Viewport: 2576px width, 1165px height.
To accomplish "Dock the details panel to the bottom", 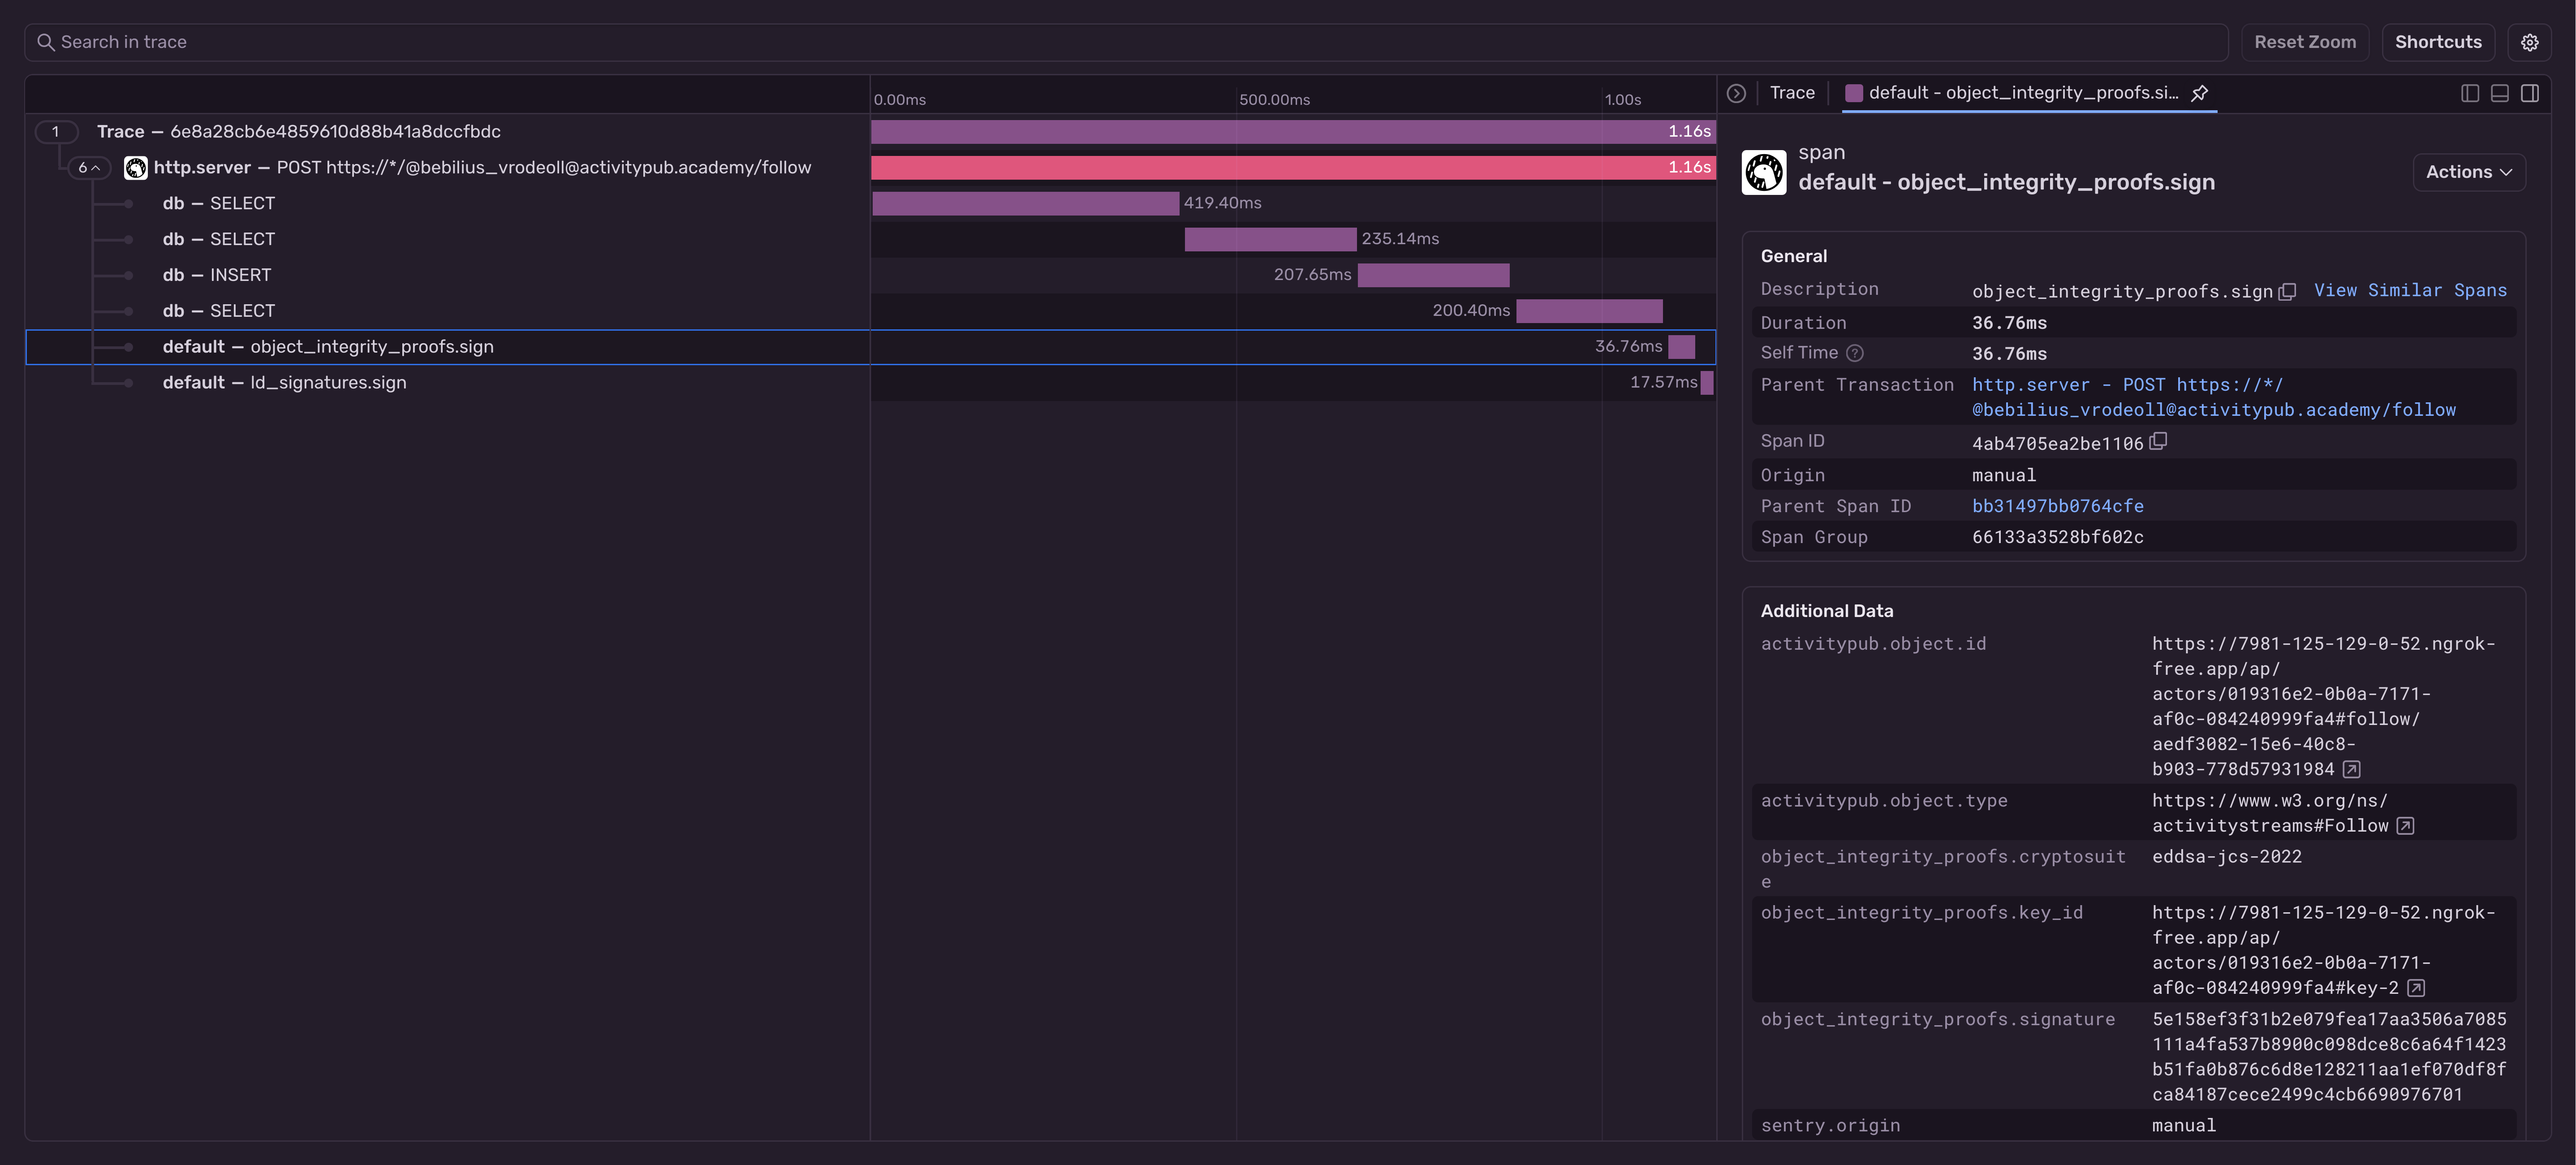I will [2499, 93].
